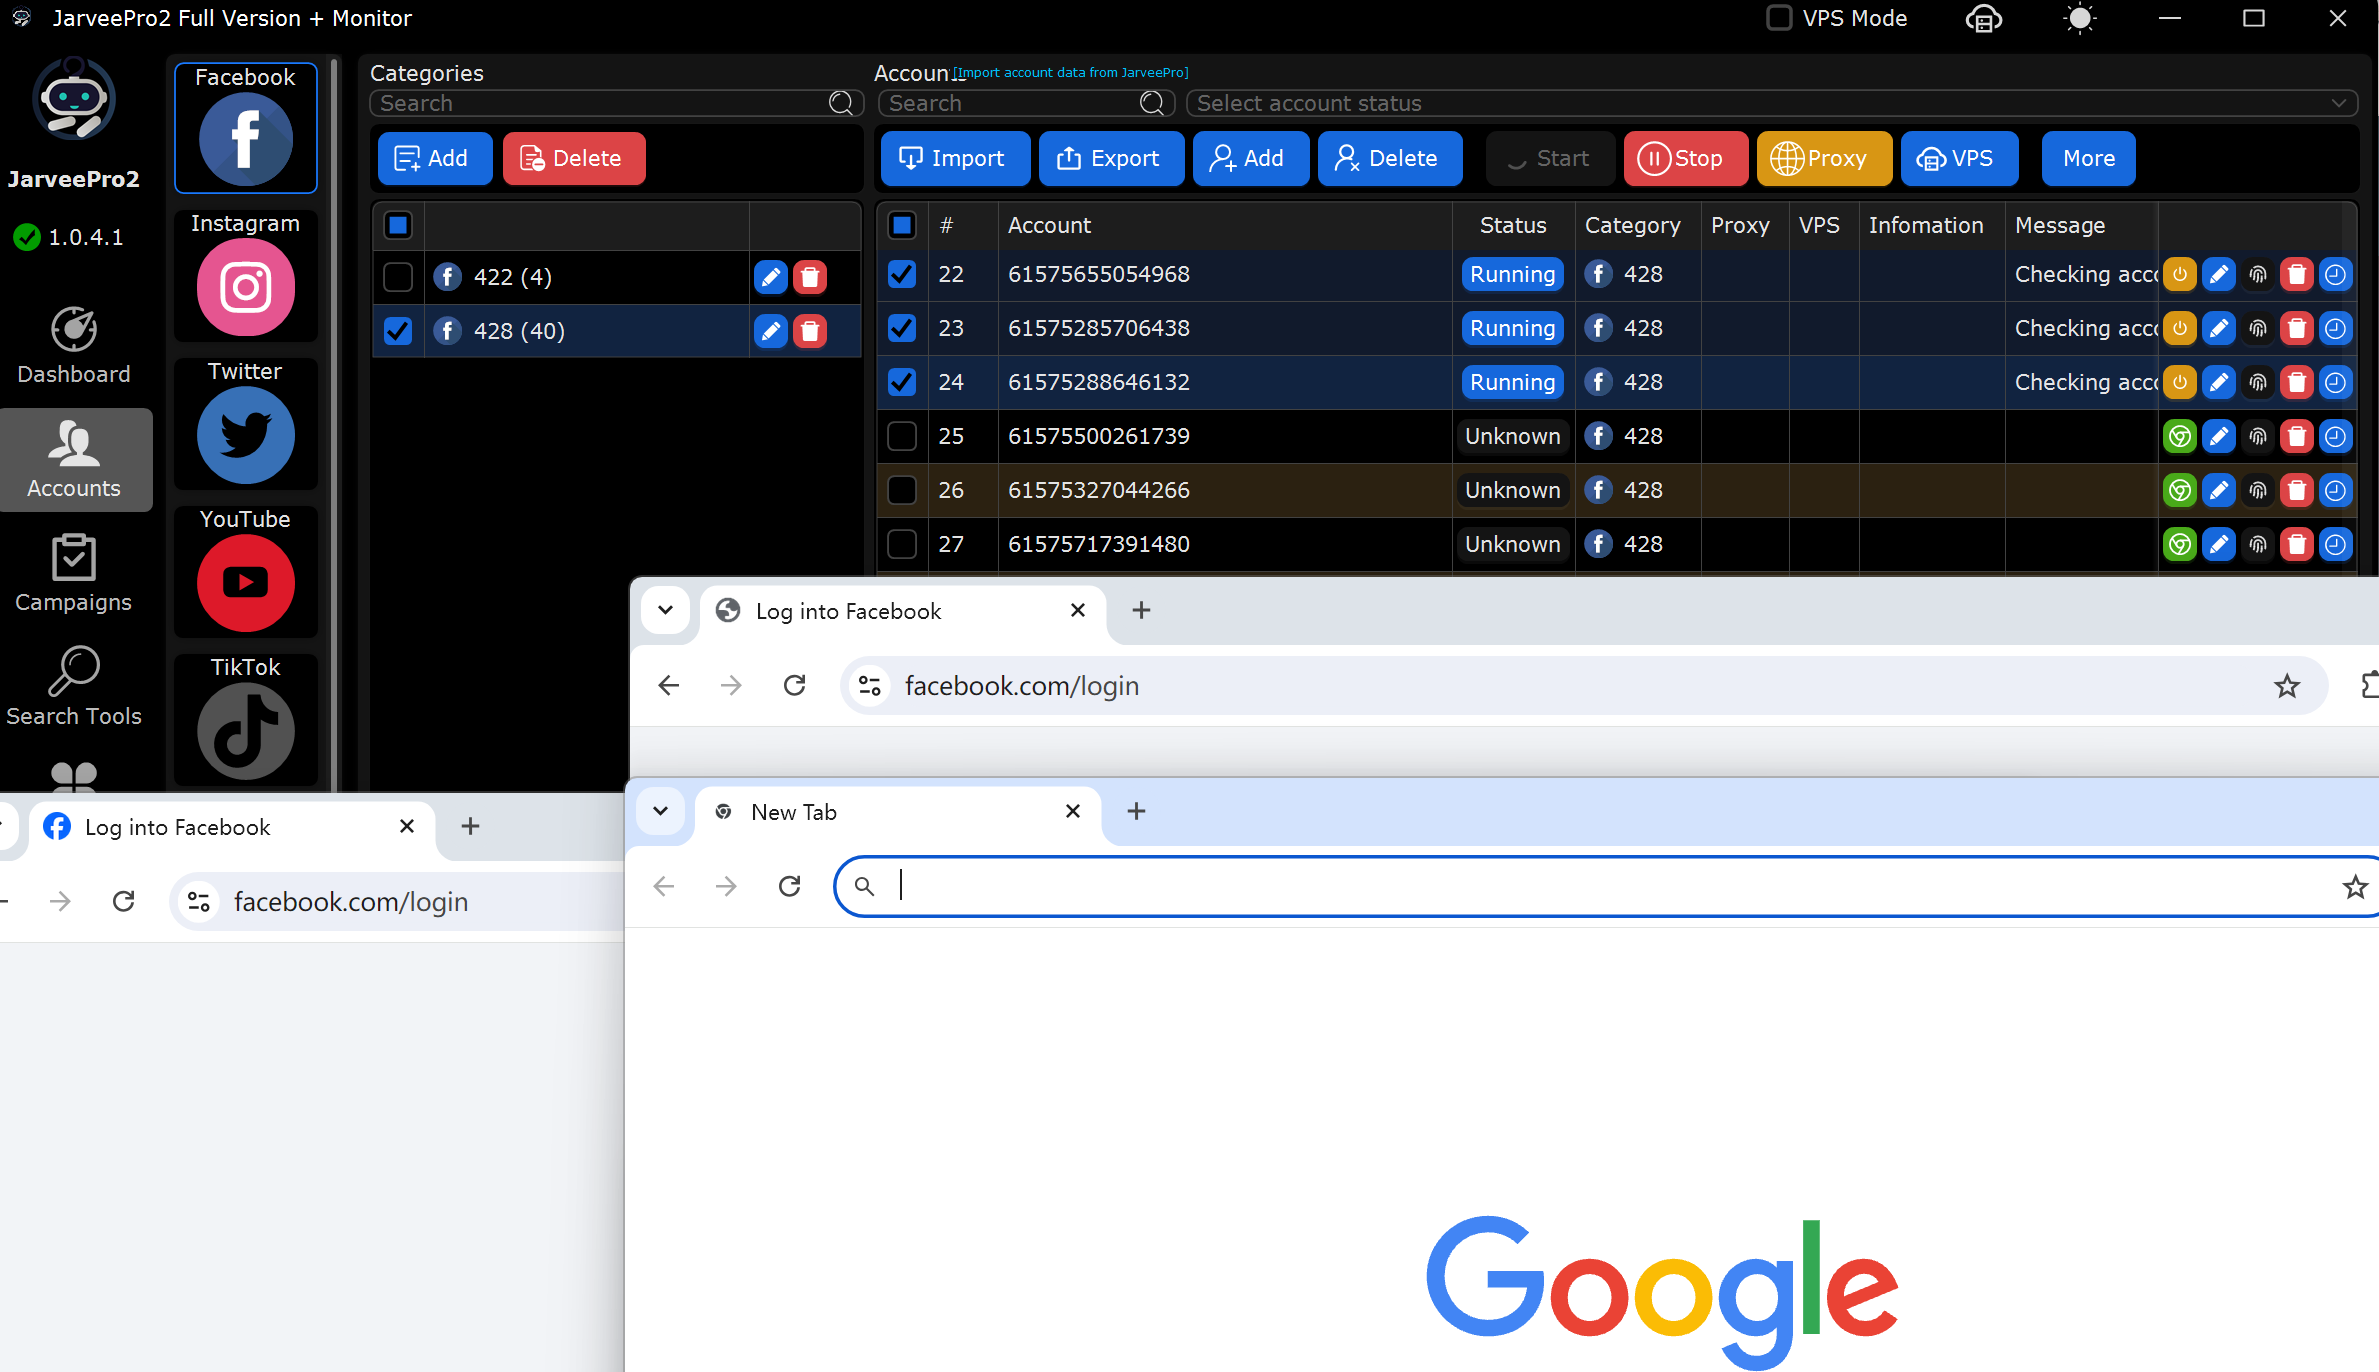Open a new tab in the left Facebook window
The height and width of the screenshot is (1372, 2379).
[x=471, y=826]
